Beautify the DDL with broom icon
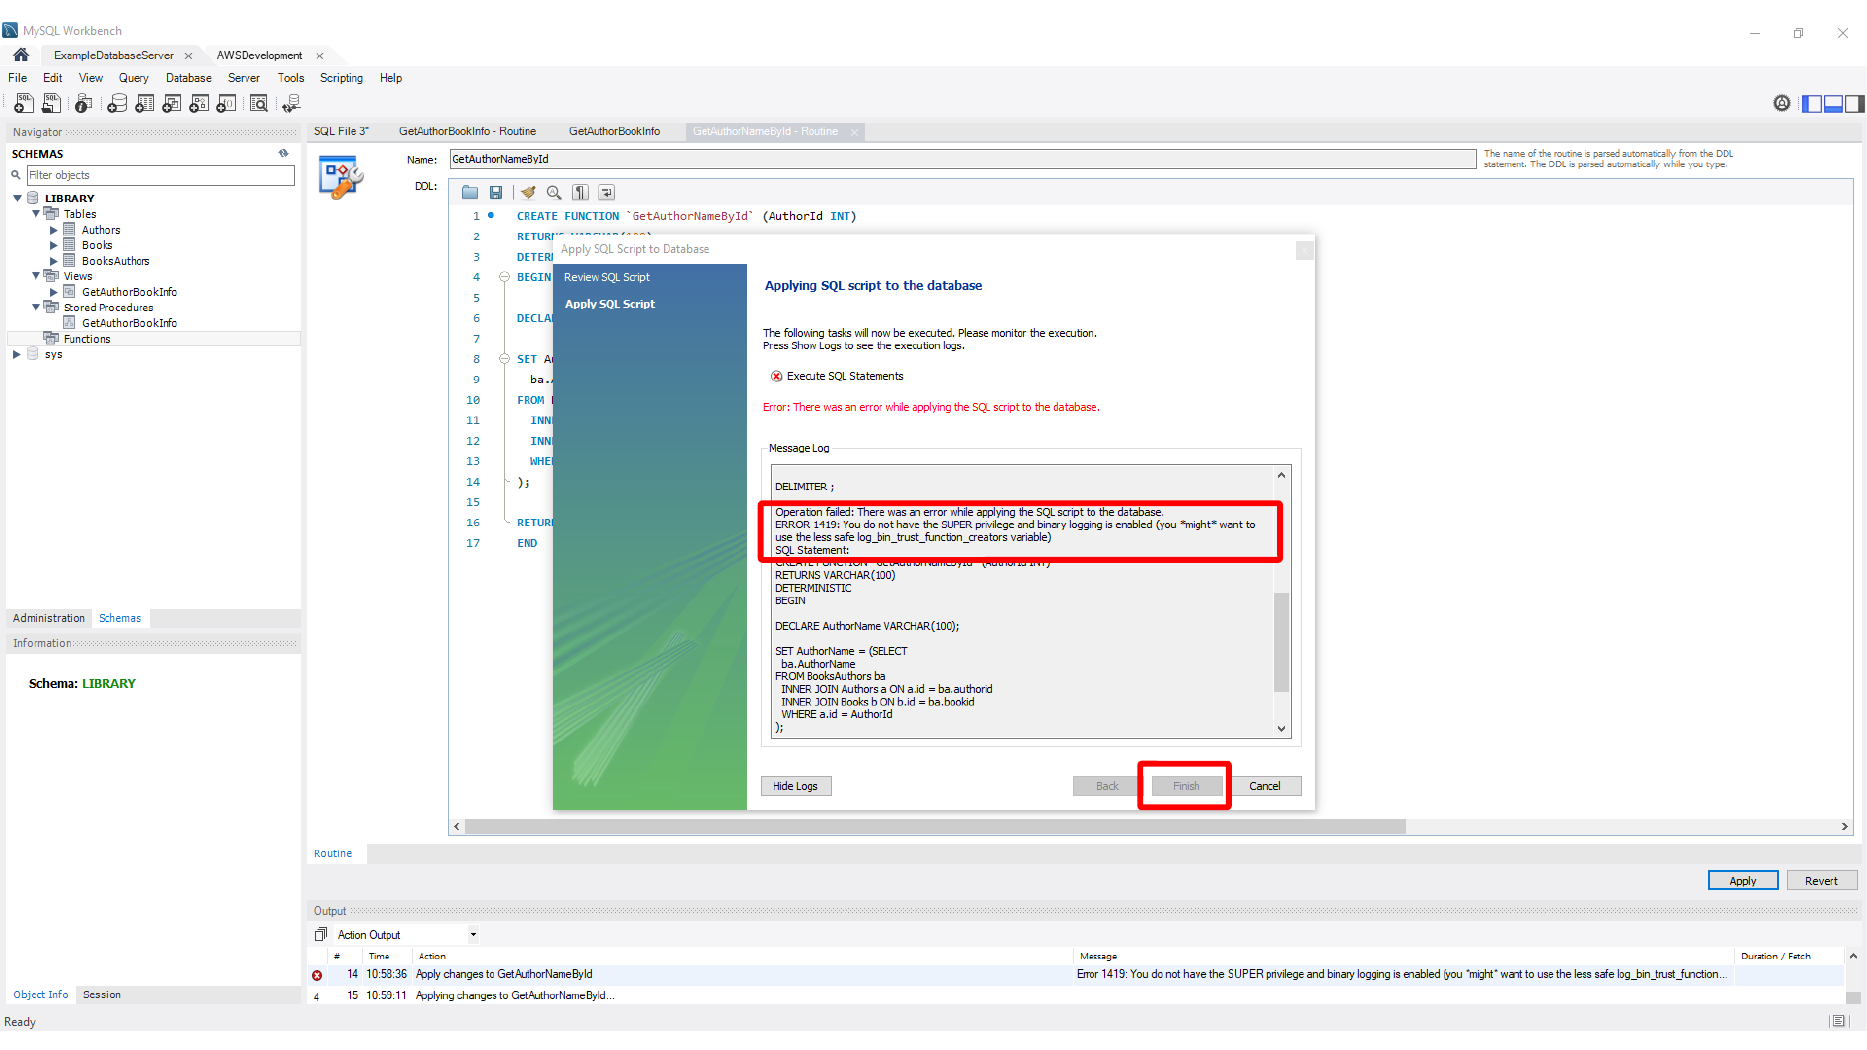 click(528, 192)
